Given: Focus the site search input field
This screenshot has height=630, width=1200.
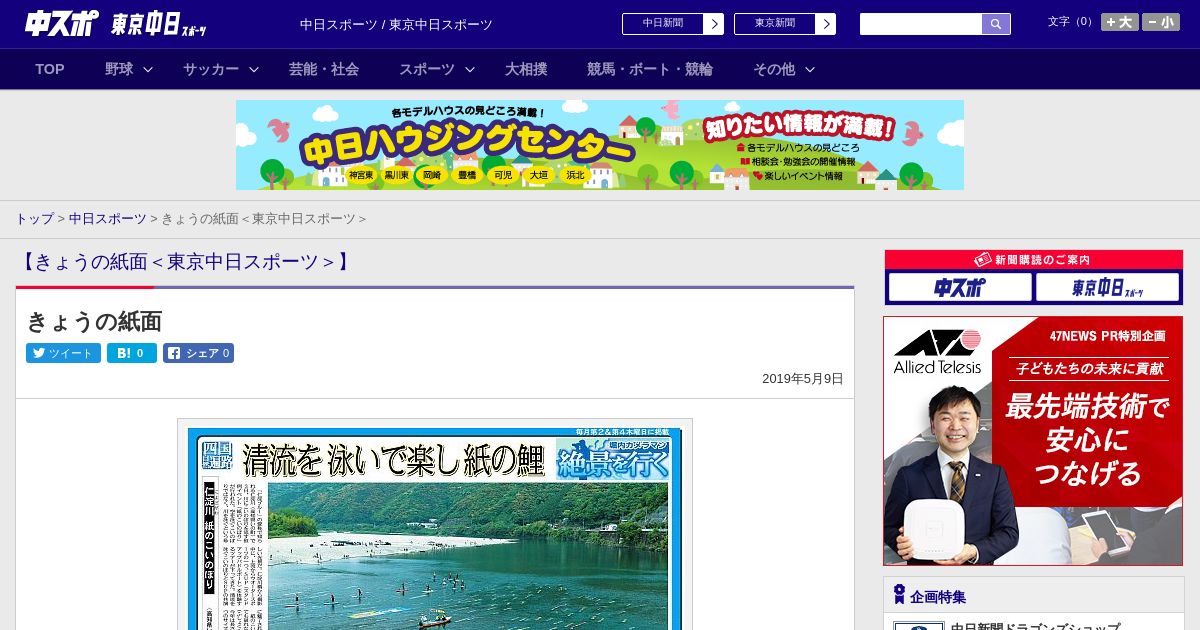Looking at the screenshot, I should (921, 24).
